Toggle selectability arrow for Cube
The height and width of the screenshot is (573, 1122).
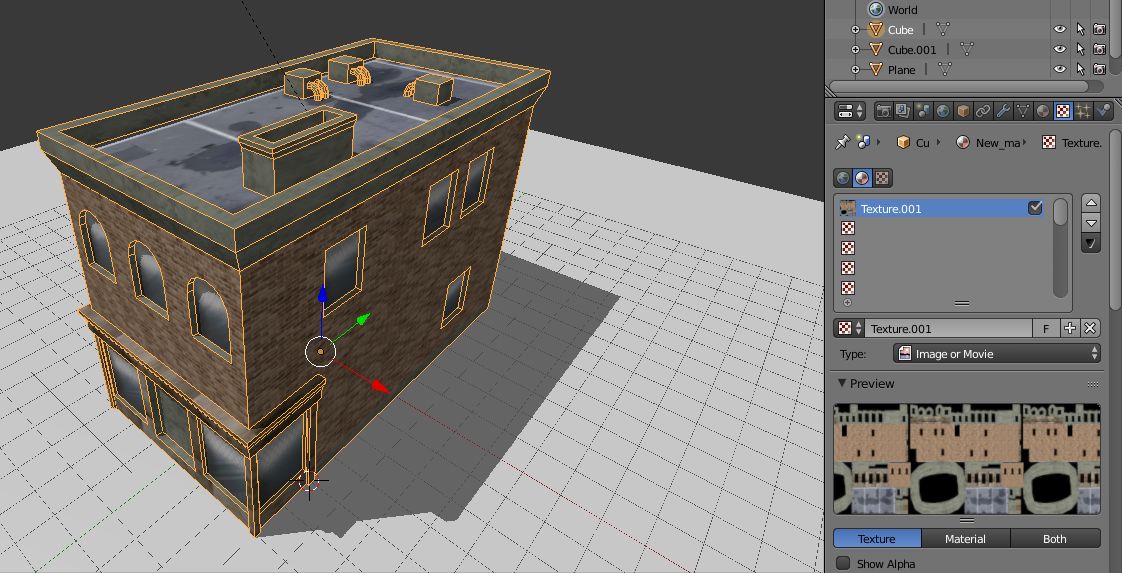[1080, 29]
